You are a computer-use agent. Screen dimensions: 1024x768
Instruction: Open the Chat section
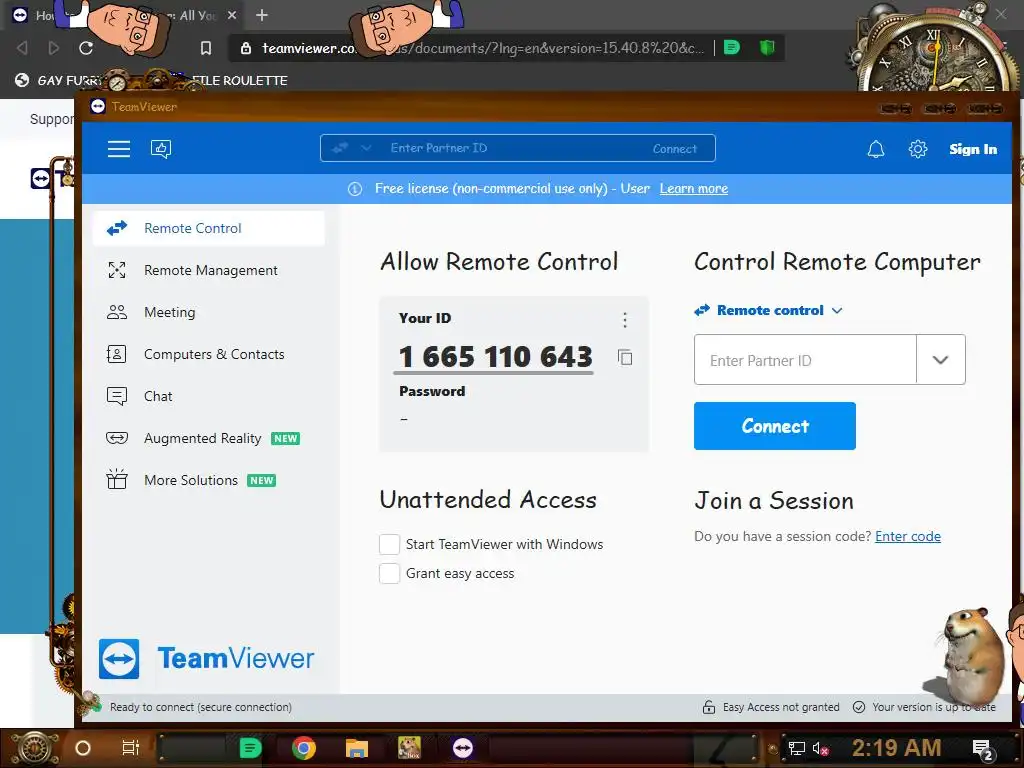[209, 396]
